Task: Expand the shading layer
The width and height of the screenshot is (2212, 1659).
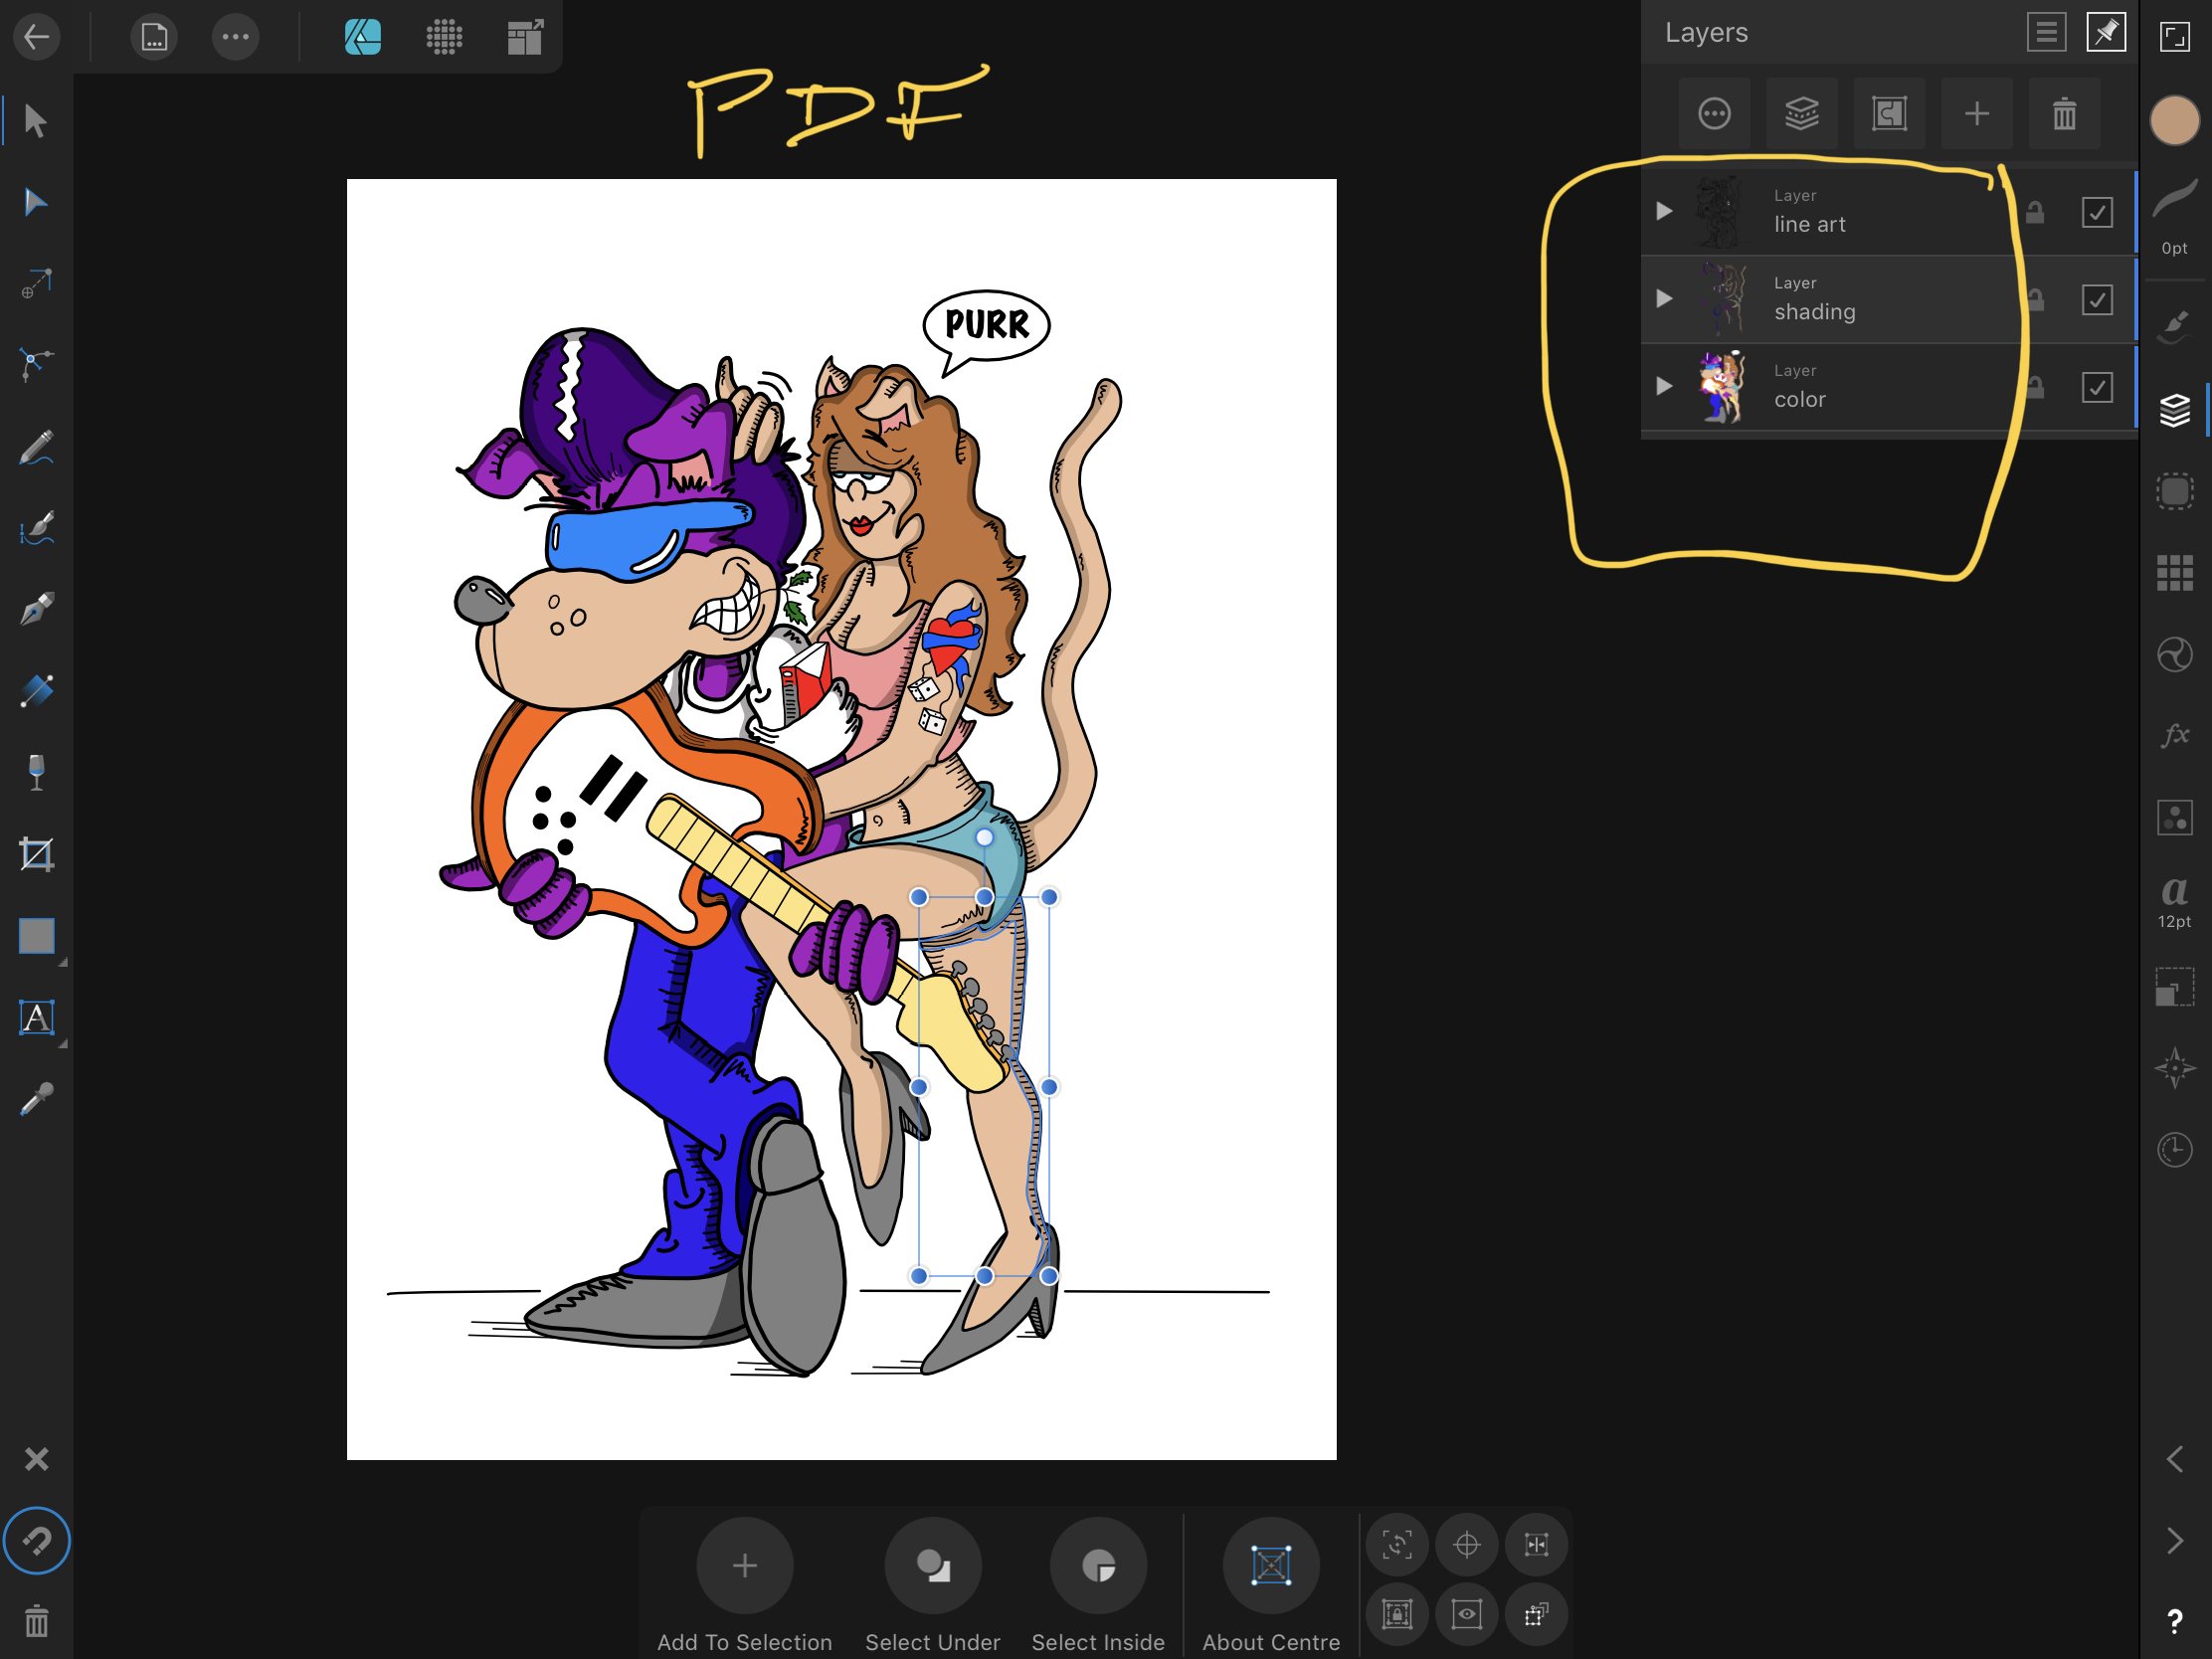Action: click(x=1663, y=298)
